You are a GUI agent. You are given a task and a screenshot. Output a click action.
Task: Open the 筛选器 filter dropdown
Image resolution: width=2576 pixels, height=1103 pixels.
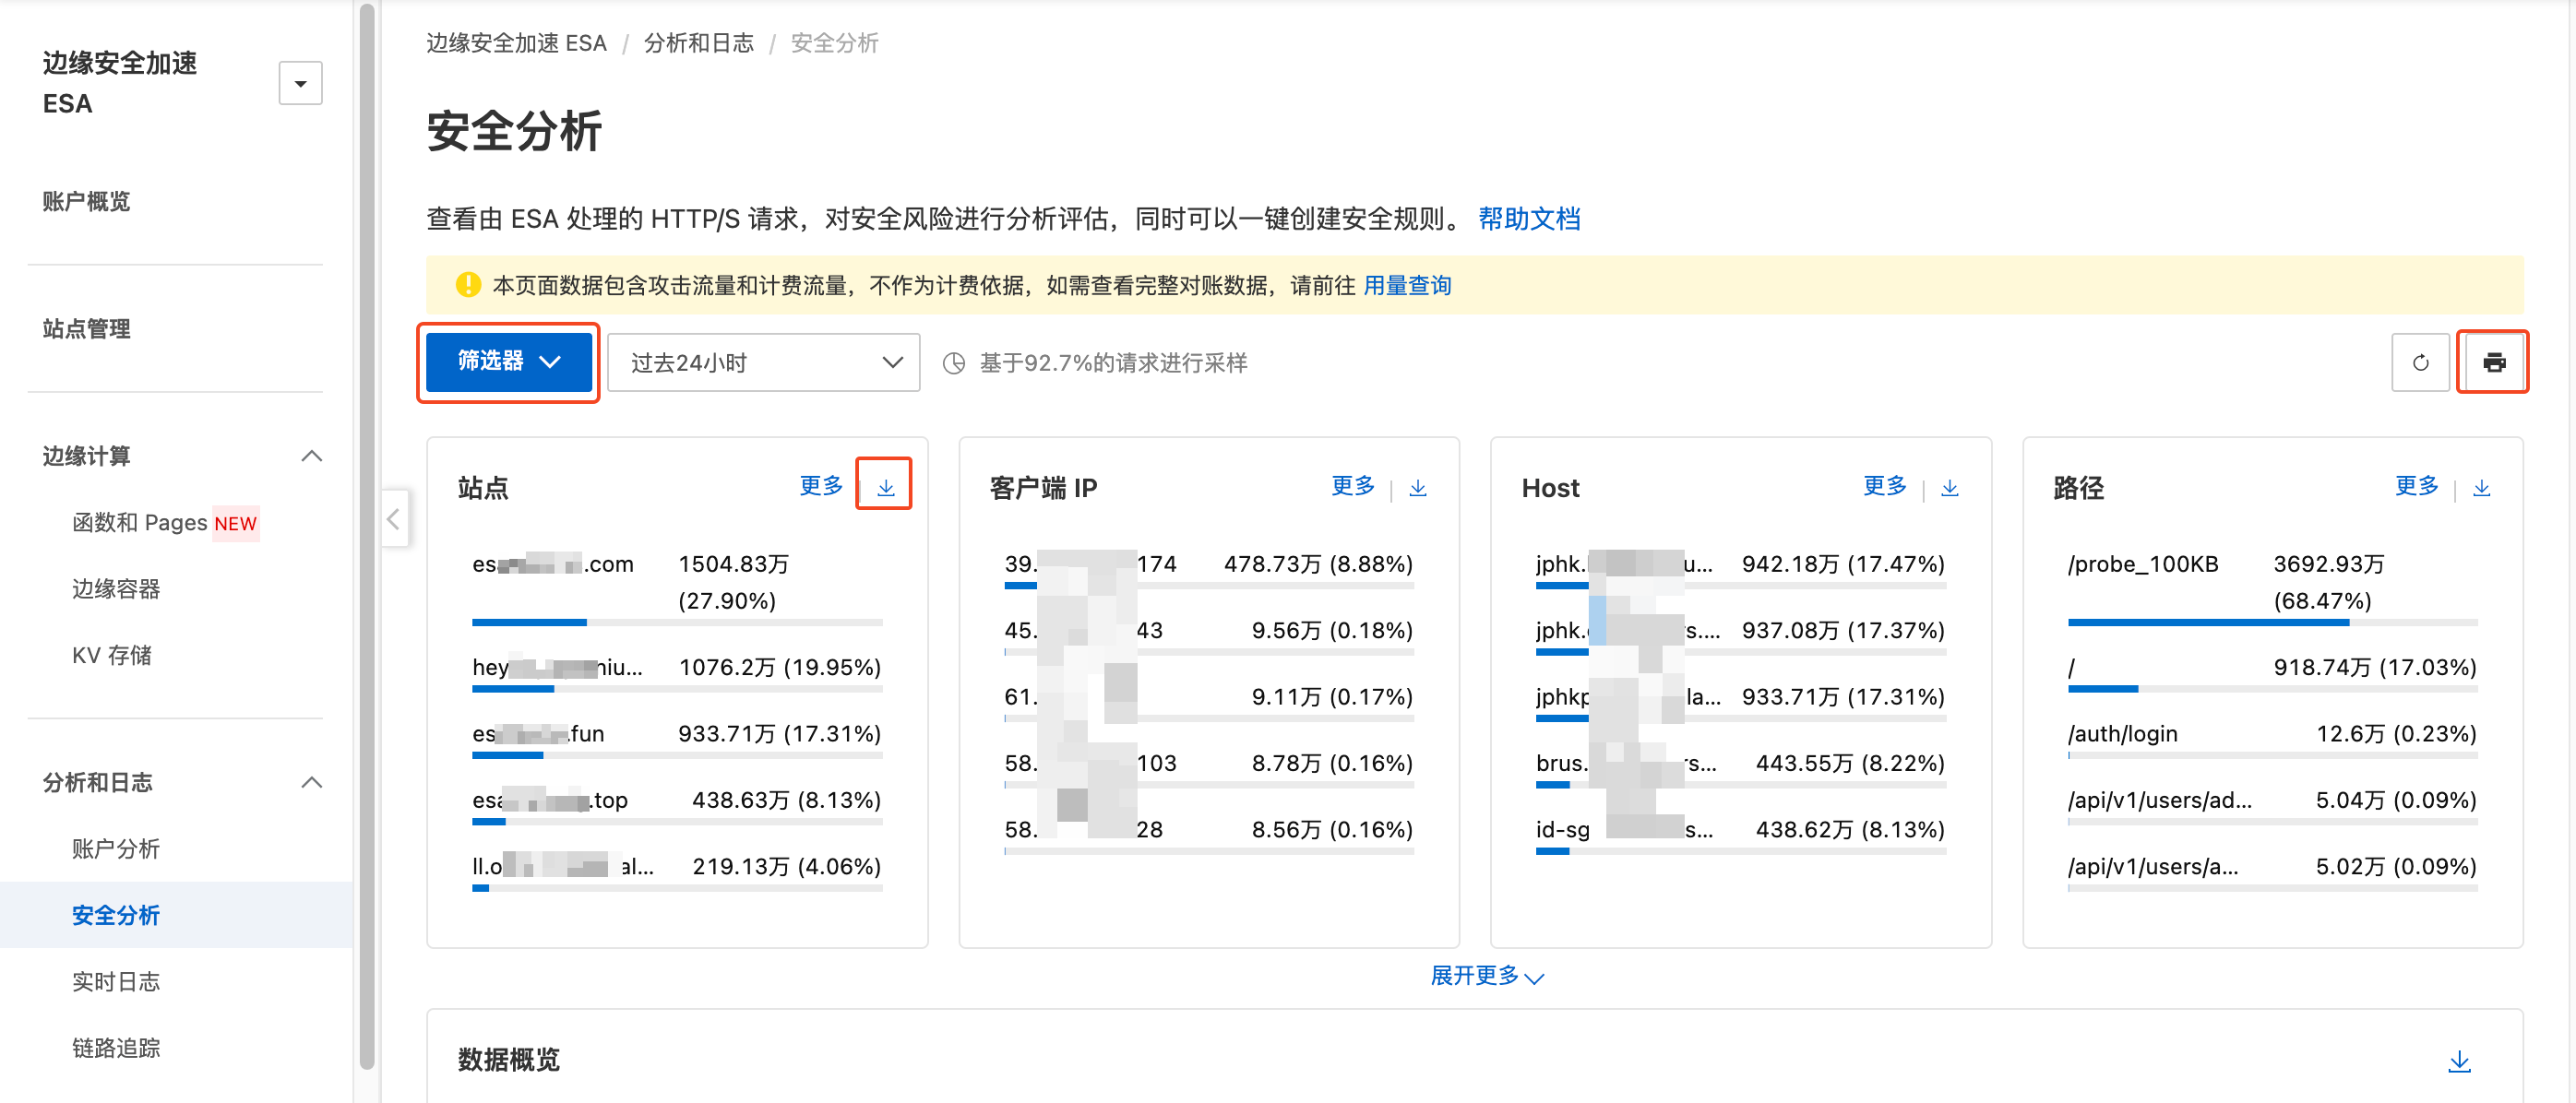[508, 362]
